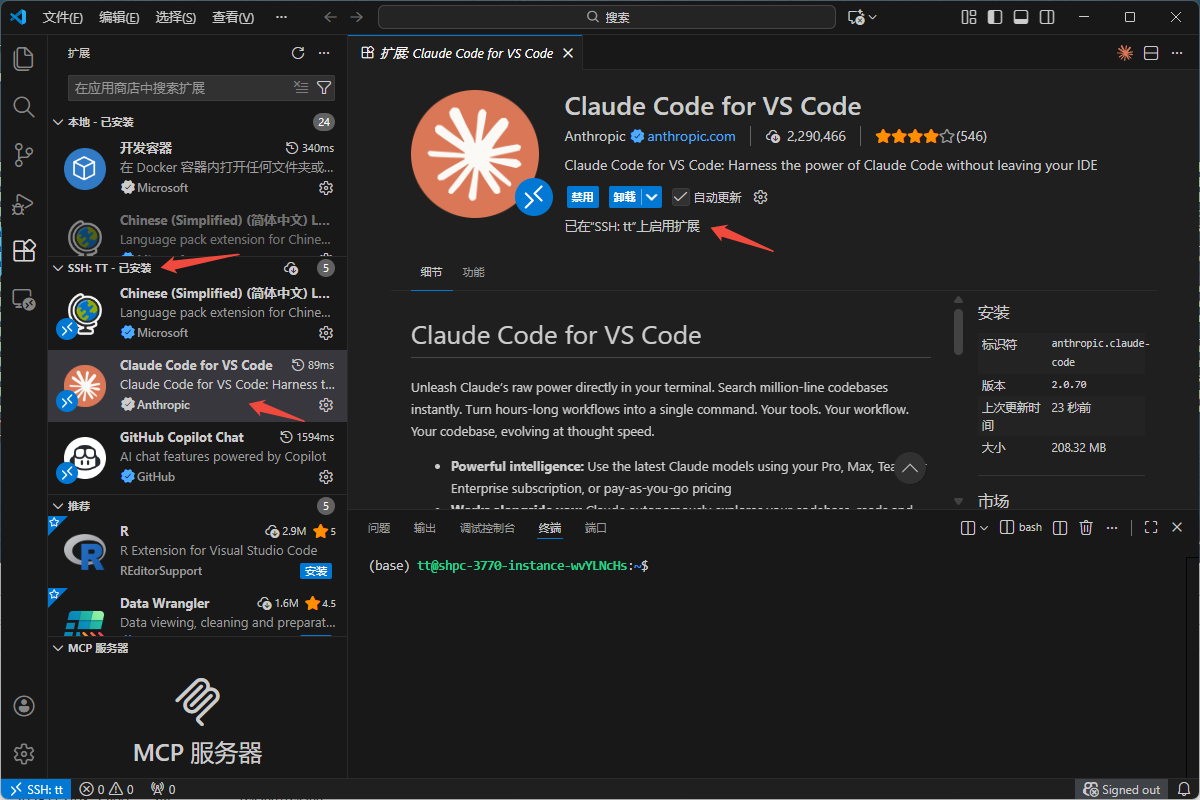Open the extension filter funnel
Viewport: 1200px width, 800px height.
(324, 87)
